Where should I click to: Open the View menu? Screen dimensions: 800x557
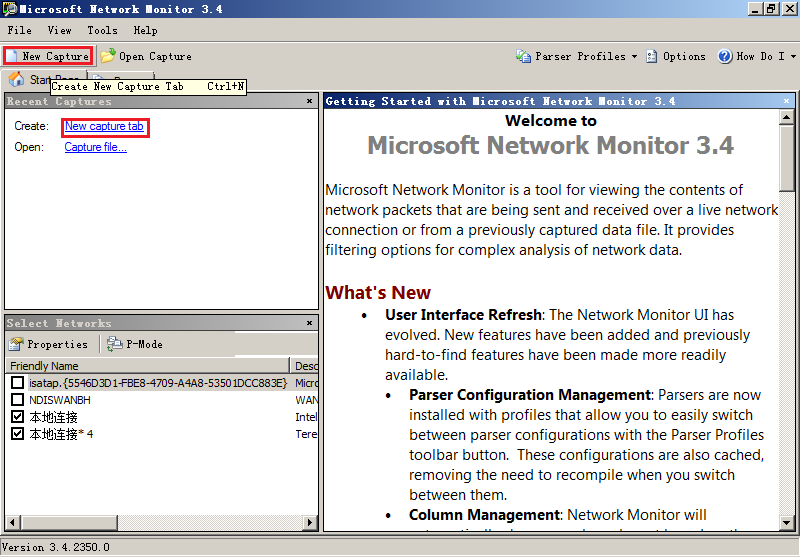pos(60,30)
